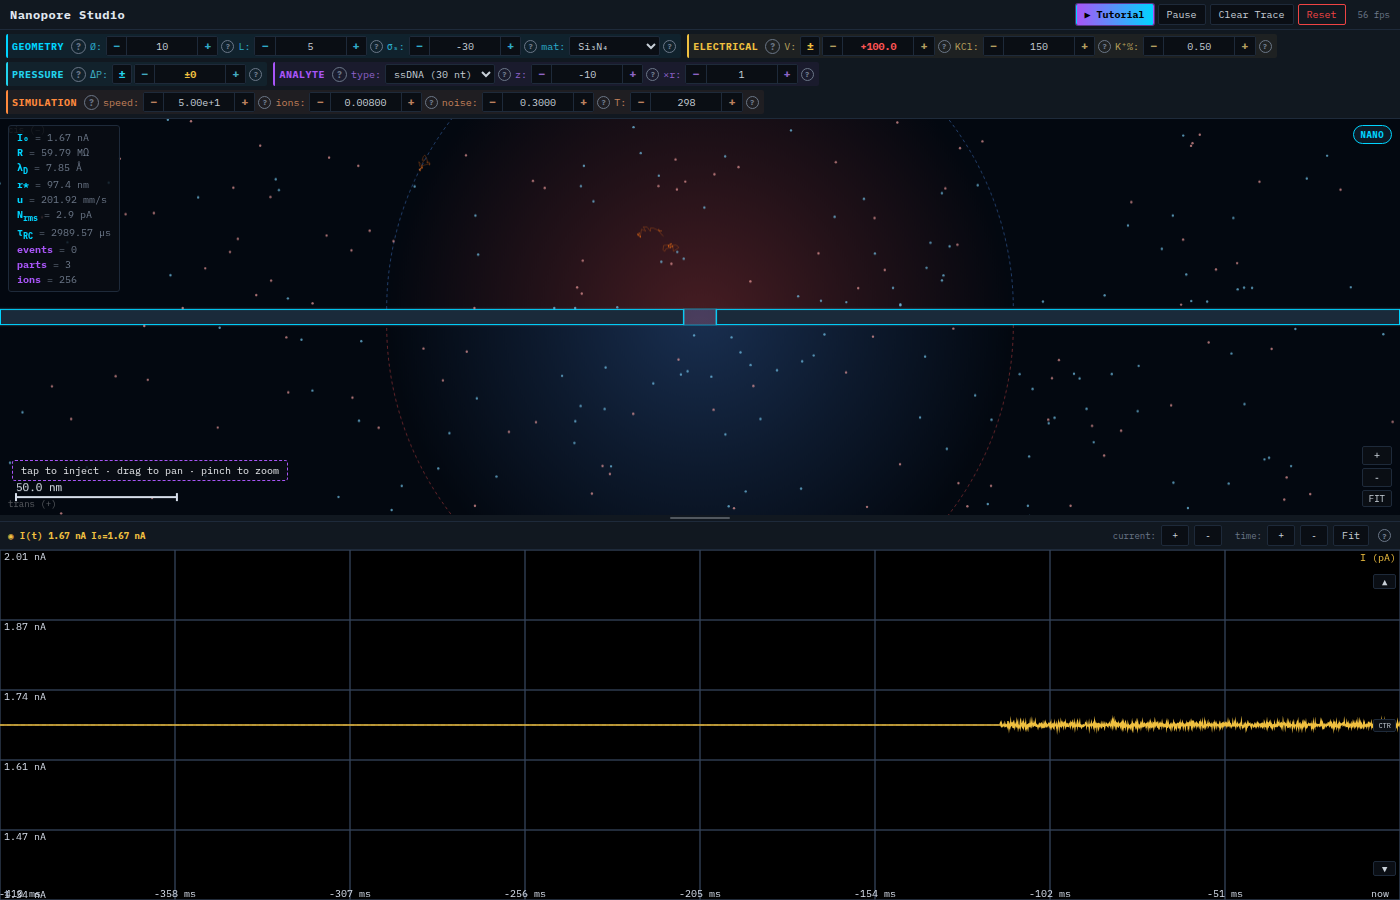1400x900 pixels.
Task: Decrease KCl concentration with minus
Action: point(993,46)
